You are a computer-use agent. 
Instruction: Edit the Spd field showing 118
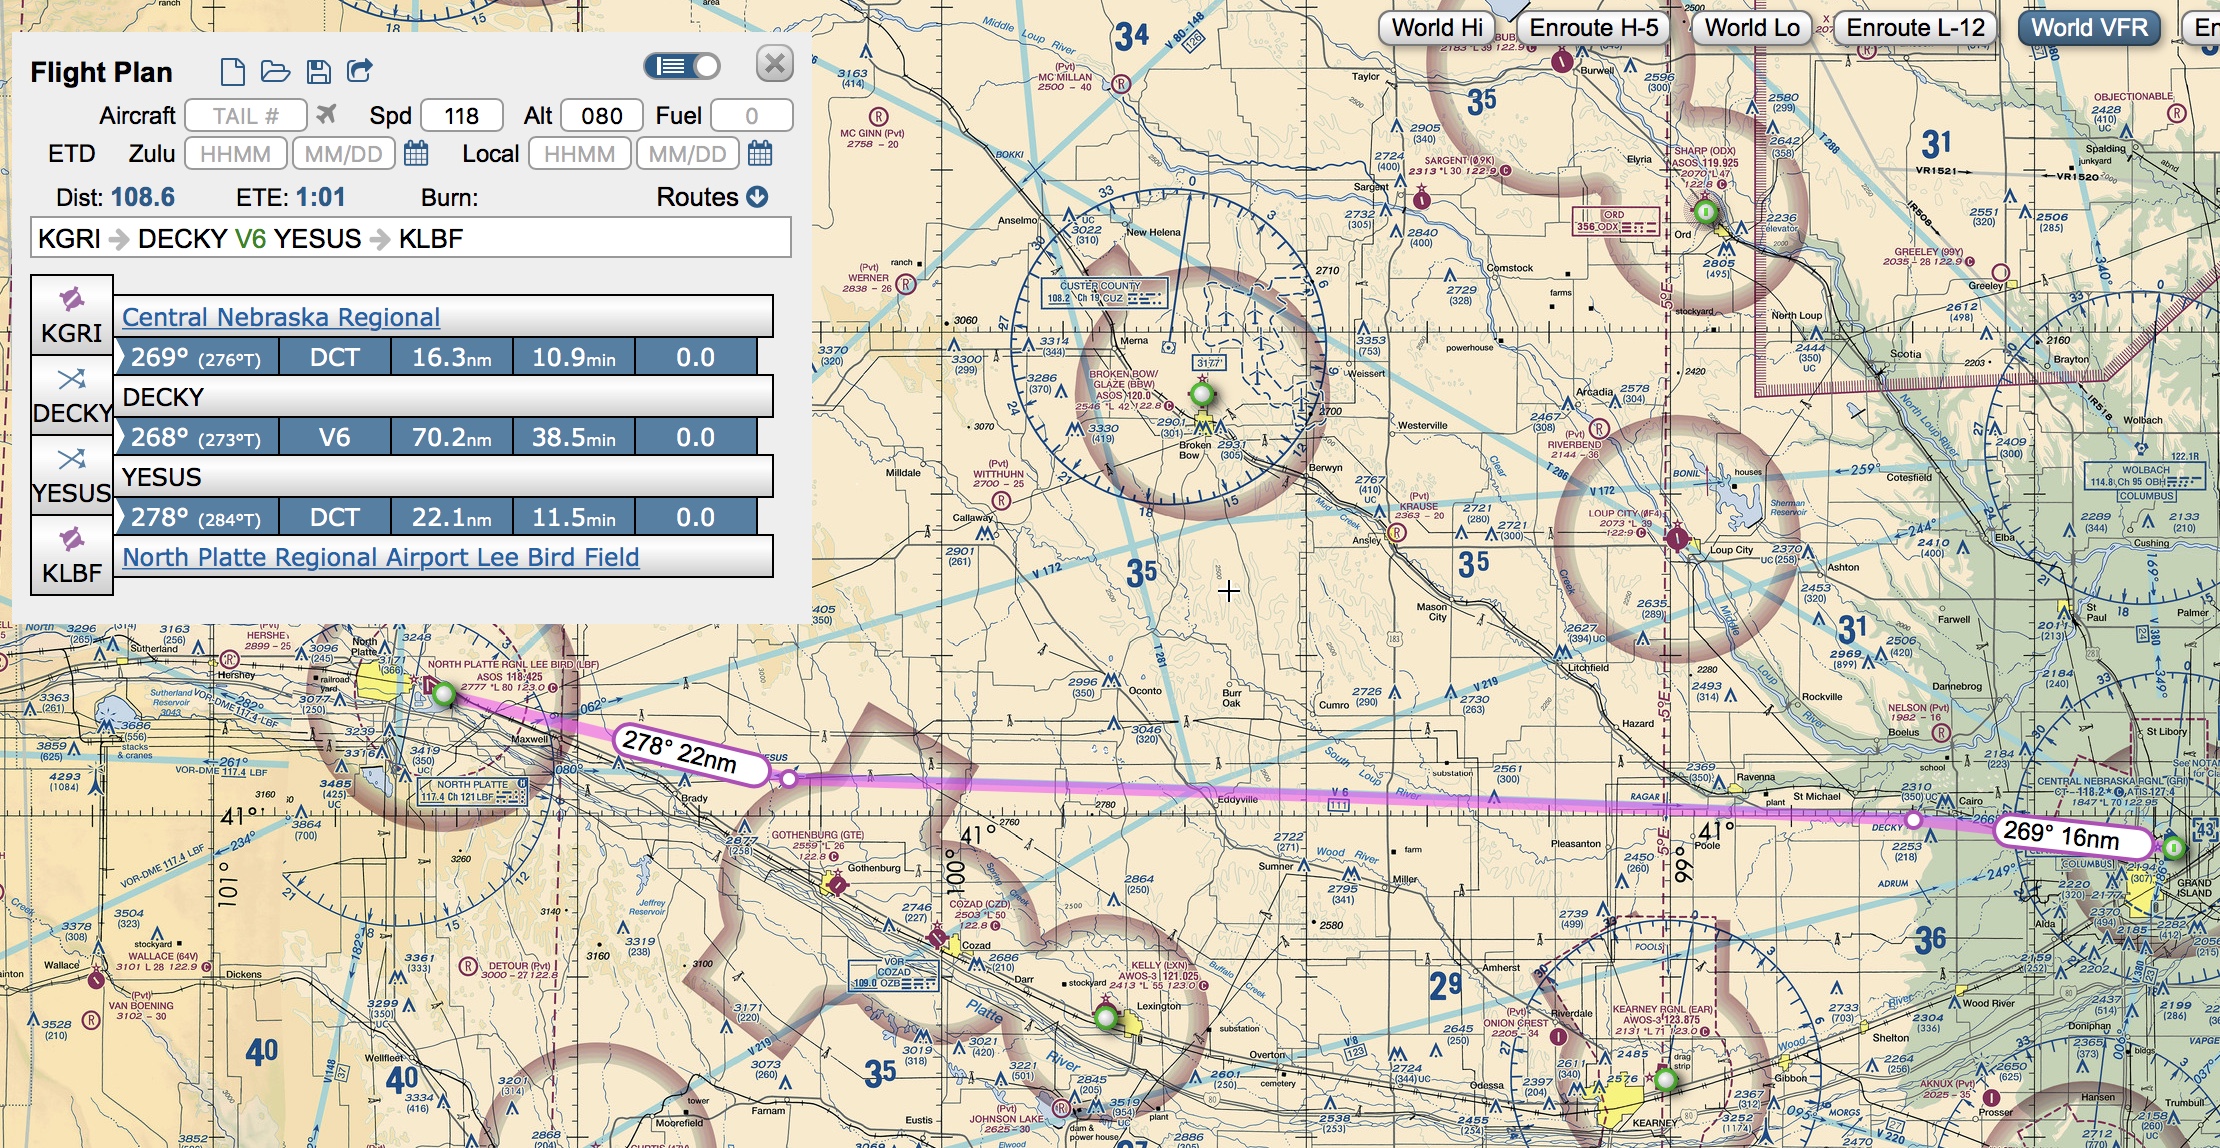462,116
